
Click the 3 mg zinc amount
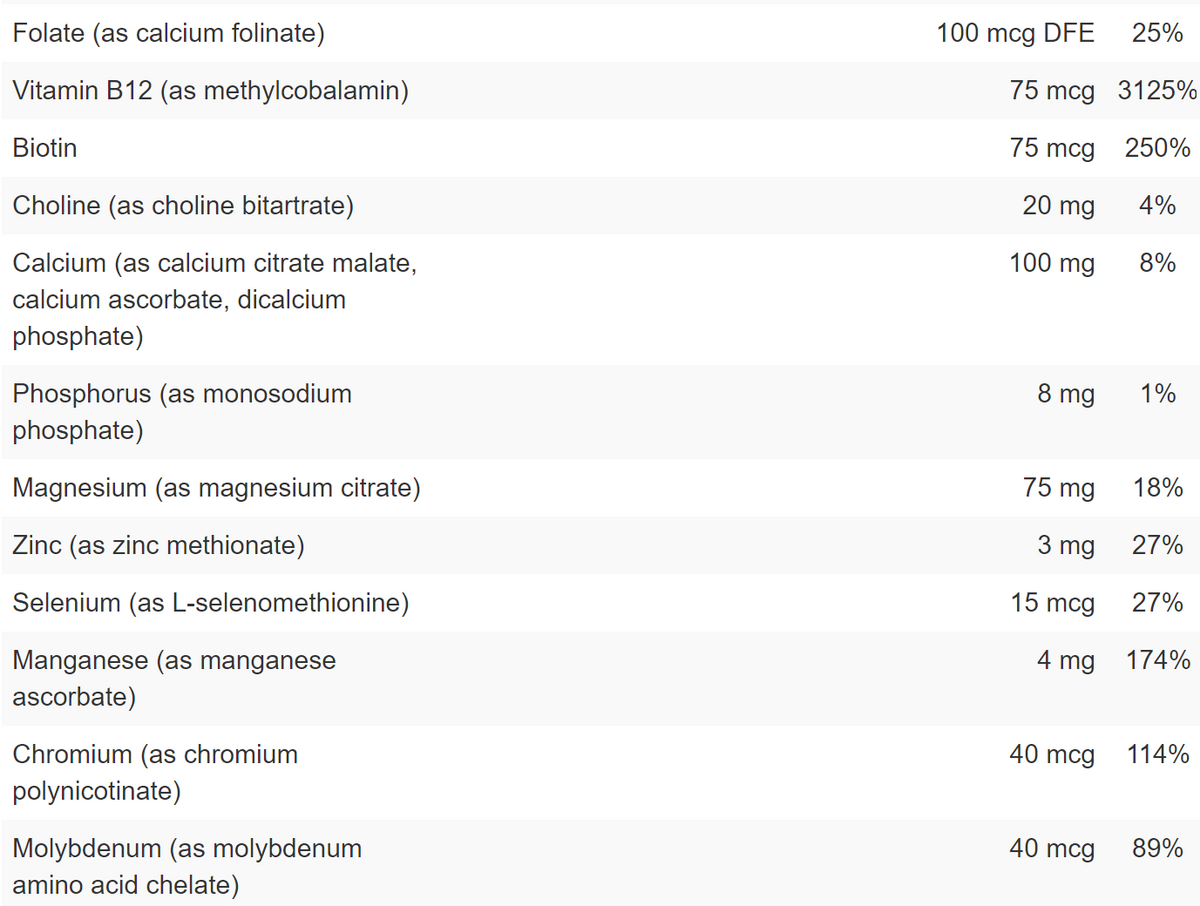1066,545
